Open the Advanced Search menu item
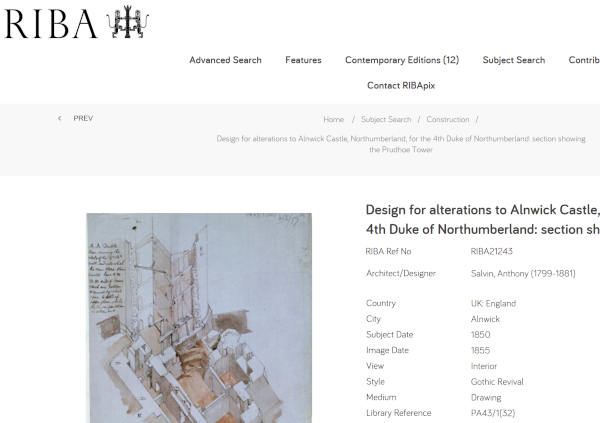The width and height of the screenshot is (600, 423). (225, 60)
